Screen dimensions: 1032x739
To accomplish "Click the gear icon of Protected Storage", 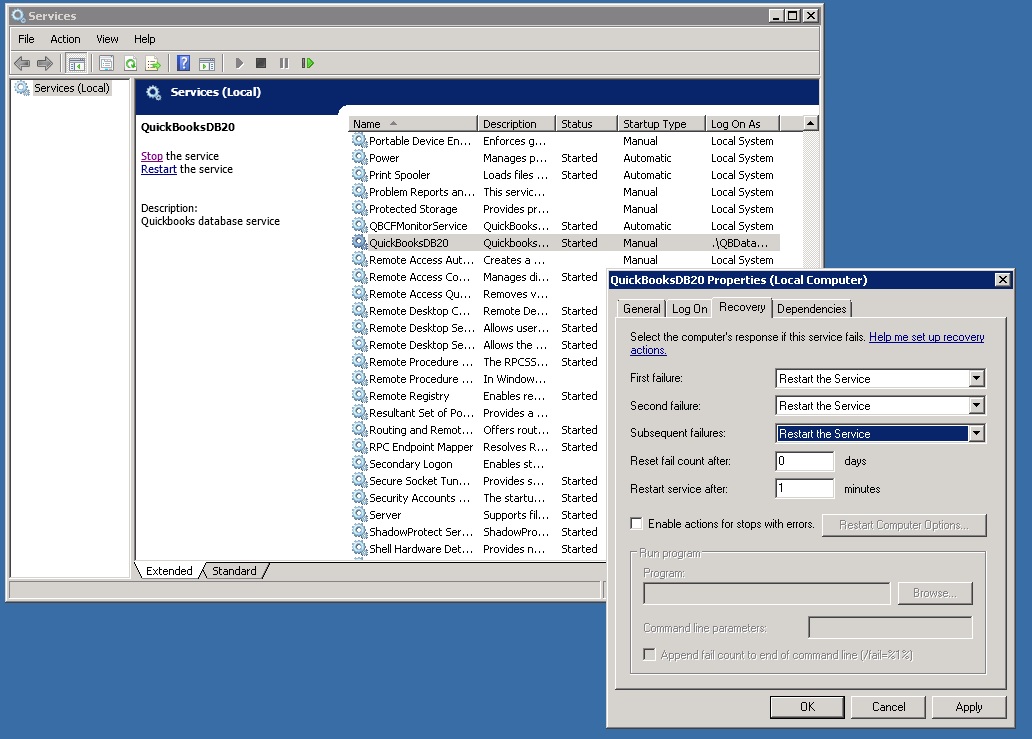I will [x=359, y=208].
